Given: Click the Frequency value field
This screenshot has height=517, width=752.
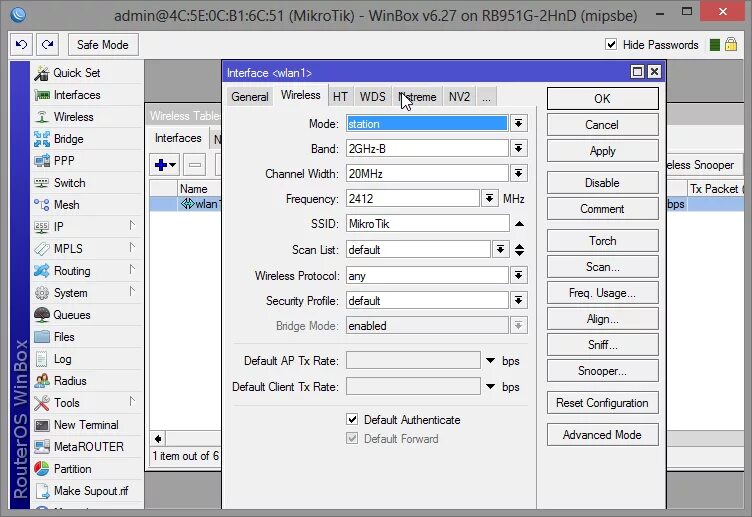Looking at the screenshot, I should 412,199.
